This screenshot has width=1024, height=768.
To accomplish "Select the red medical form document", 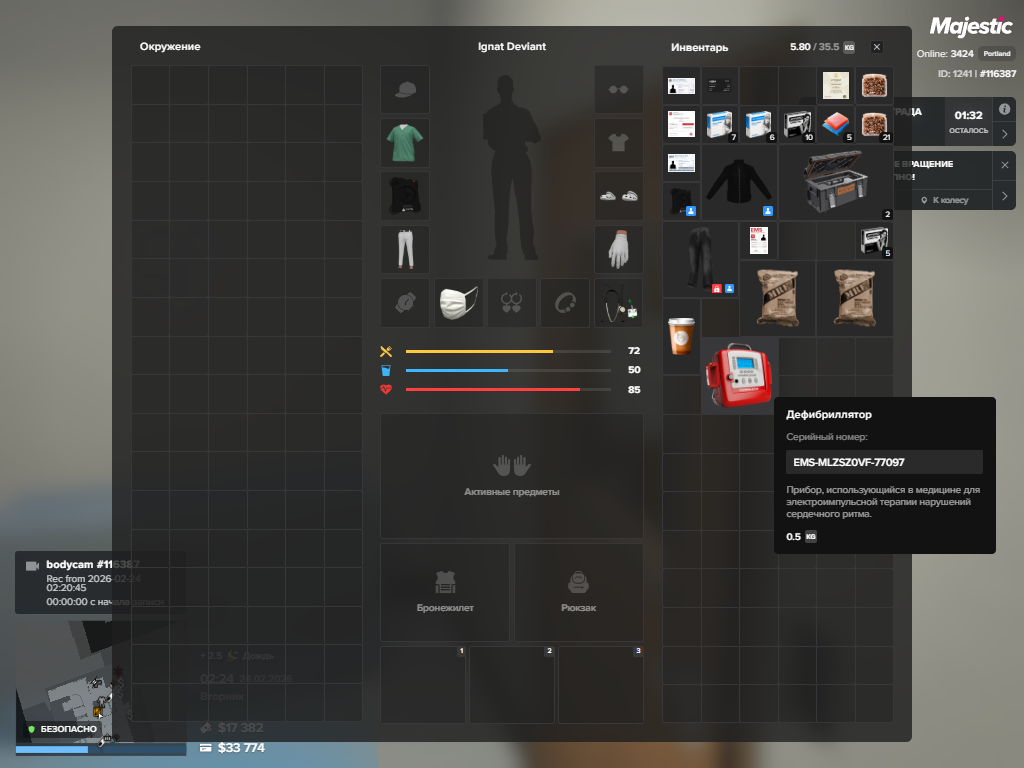I will click(x=681, y=124).
